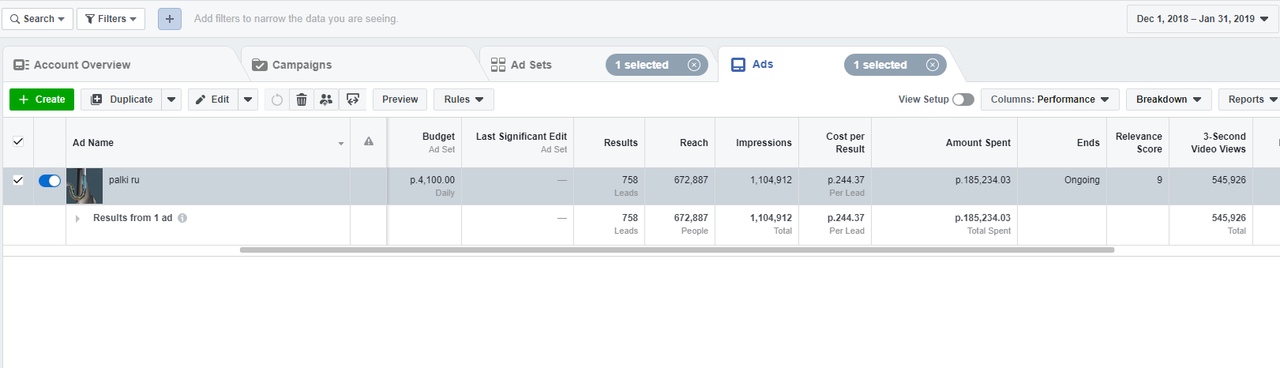The width and height of the screenshot is (1280, 368).
Task: Click the green Create button
Action: click(42, 99)
